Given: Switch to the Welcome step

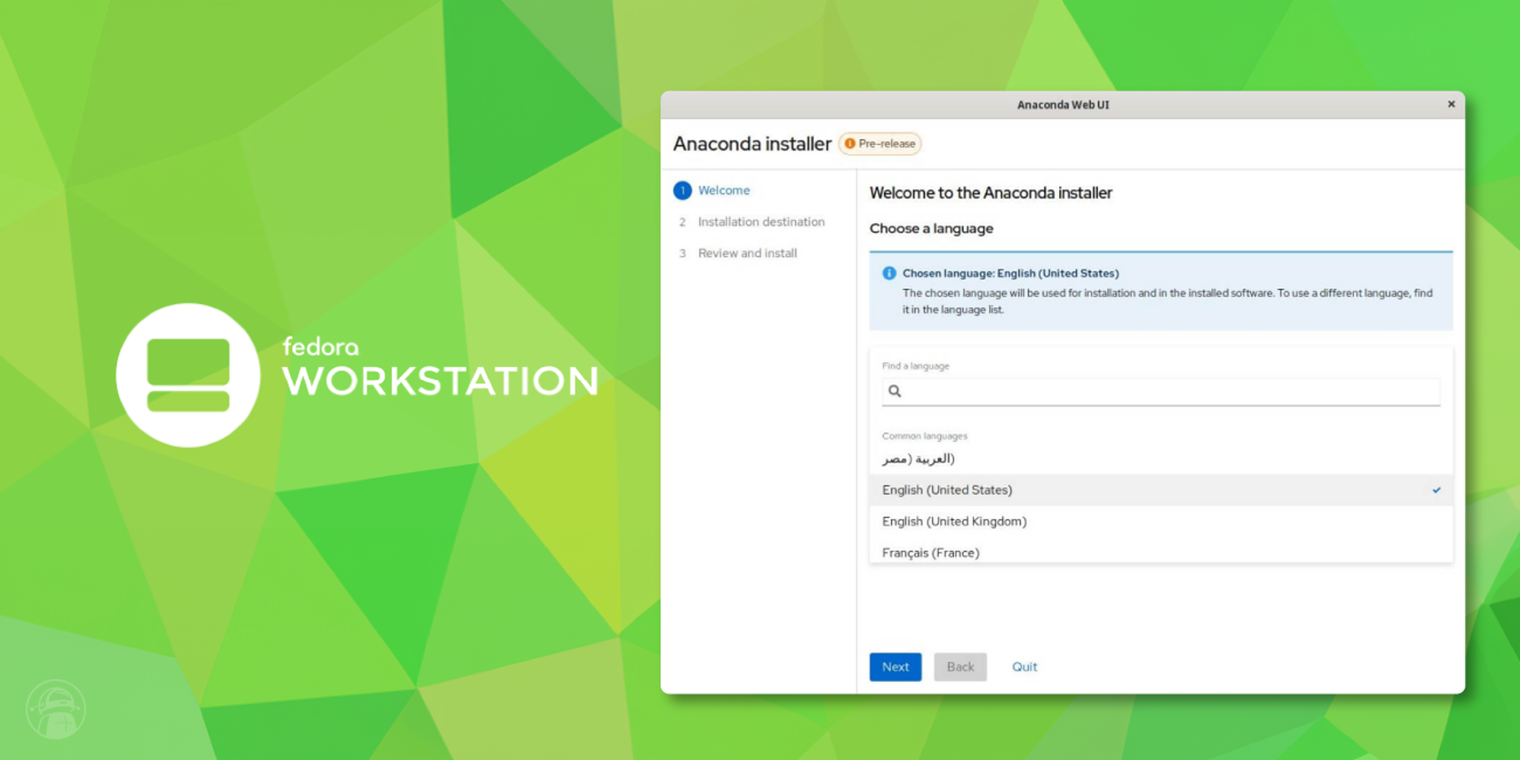Looking at the screenshot, I should [x=724, y=190].
